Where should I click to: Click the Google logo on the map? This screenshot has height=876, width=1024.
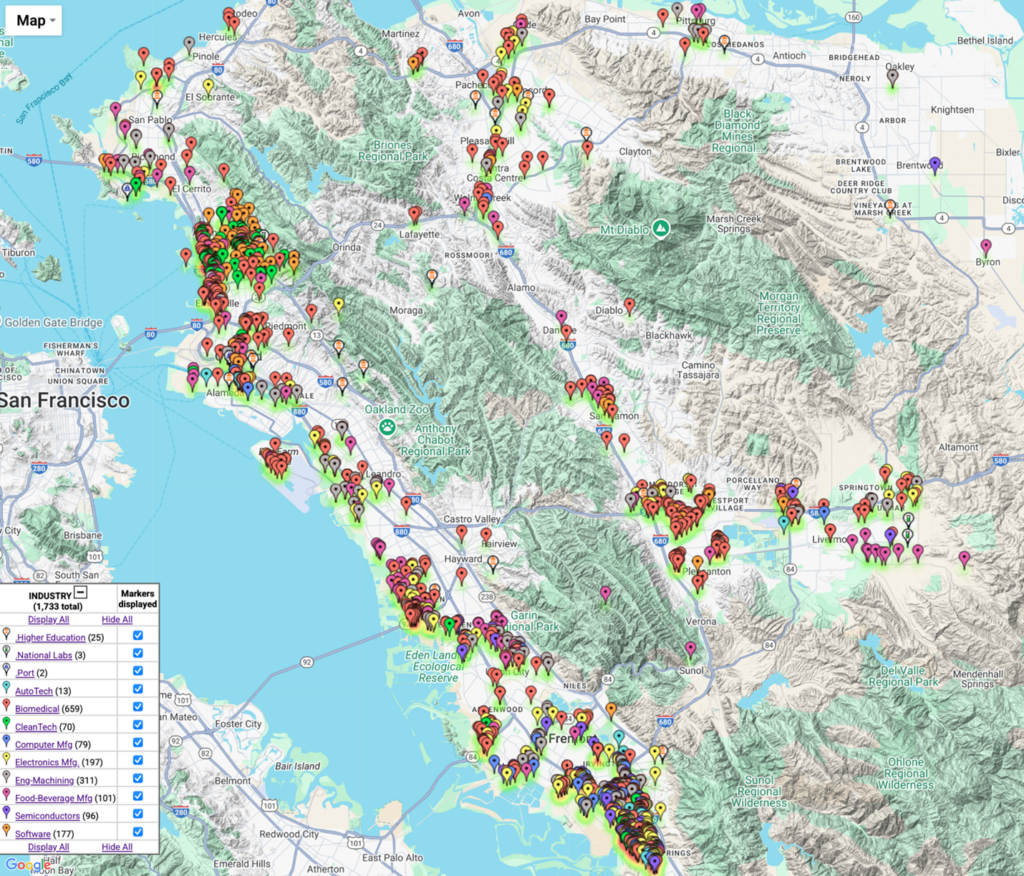28,865
